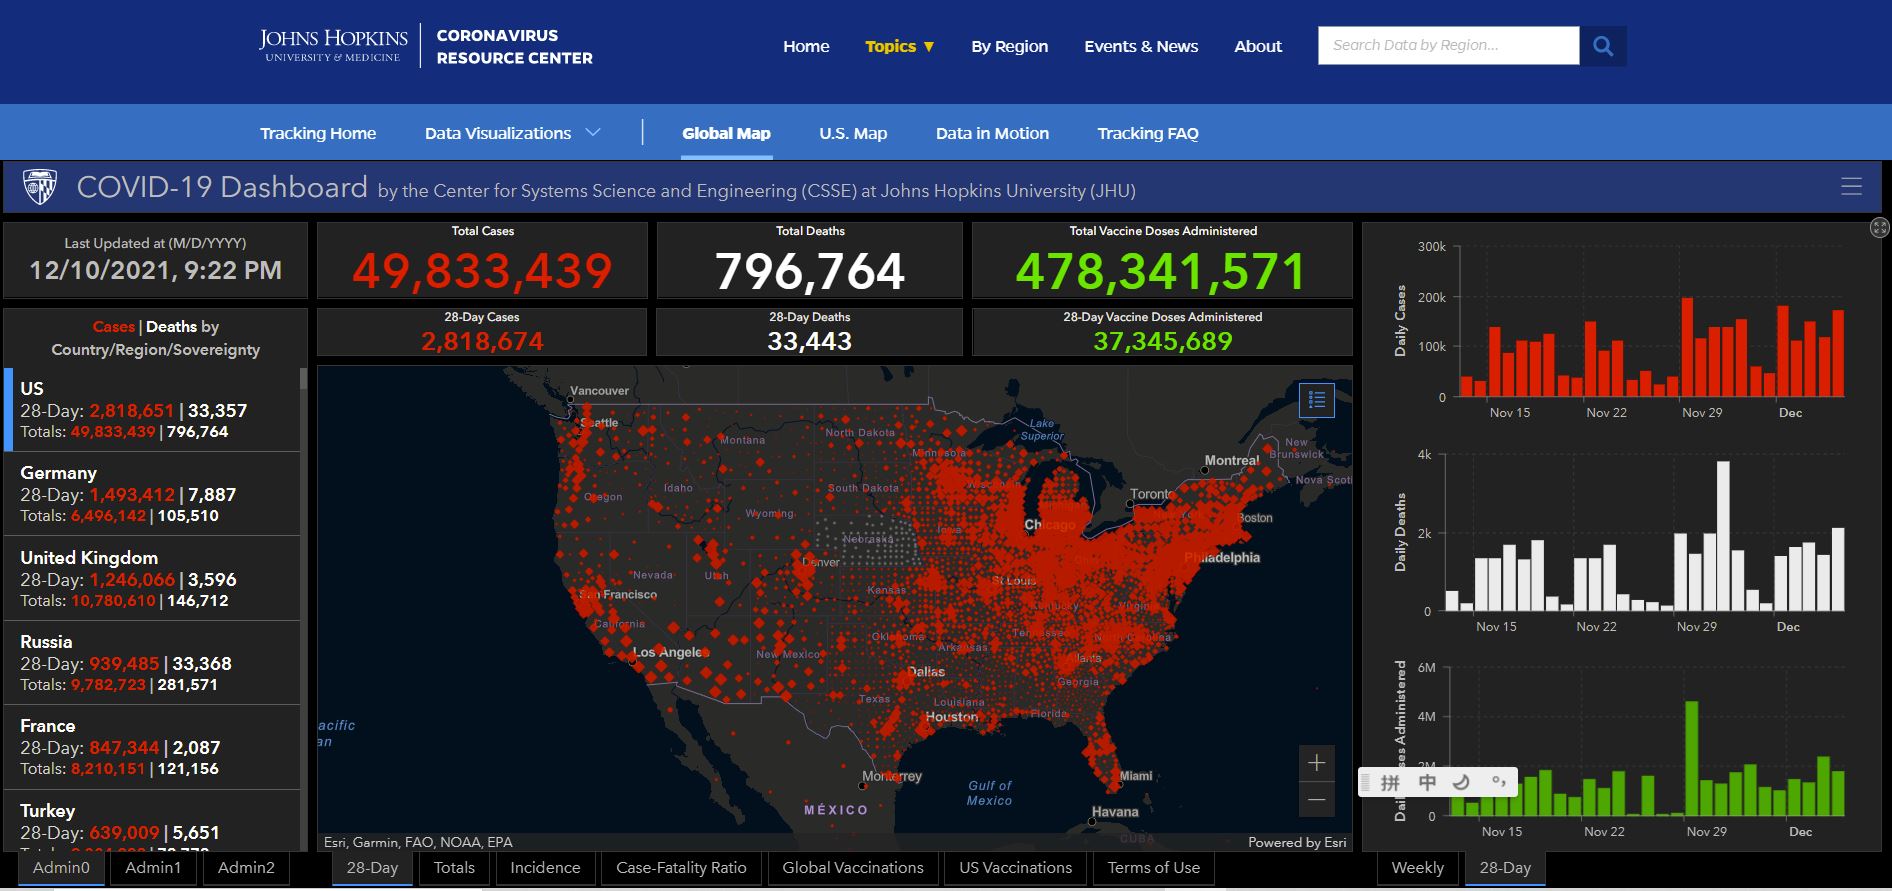Click the Last Updated 12/10/2021 timestamp
This screenshot has height=891, width=1892.
click(155, 270)
